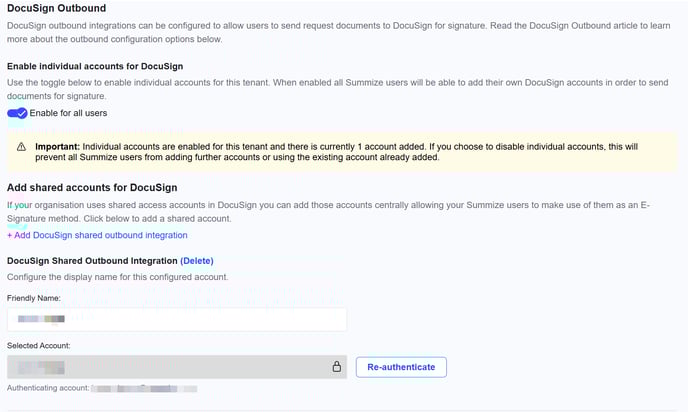Focus the Friendly Name input field

[177, 319]
